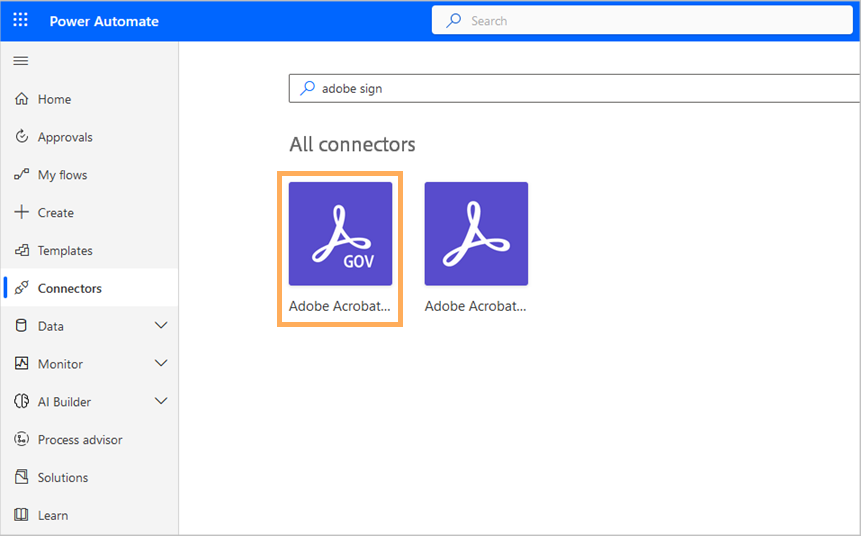
Task: Click the Templates icon in the sidebar
Action: (x=21, y=250)
